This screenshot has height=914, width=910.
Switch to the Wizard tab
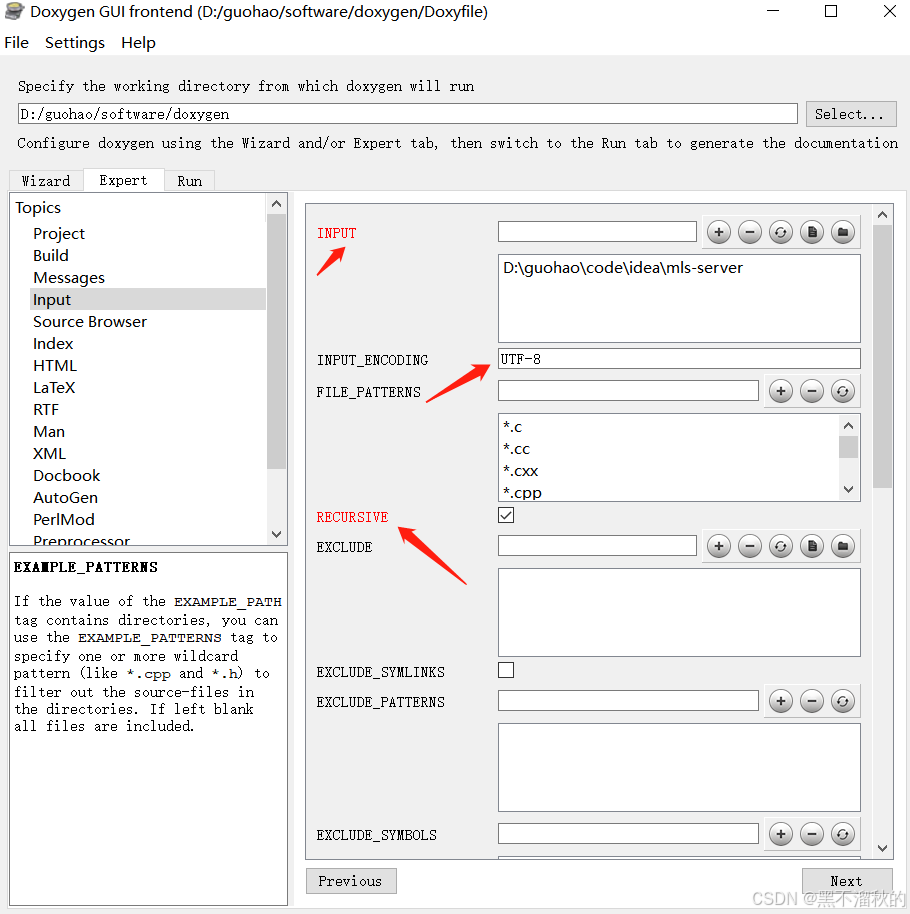click(x=46, y=181)
